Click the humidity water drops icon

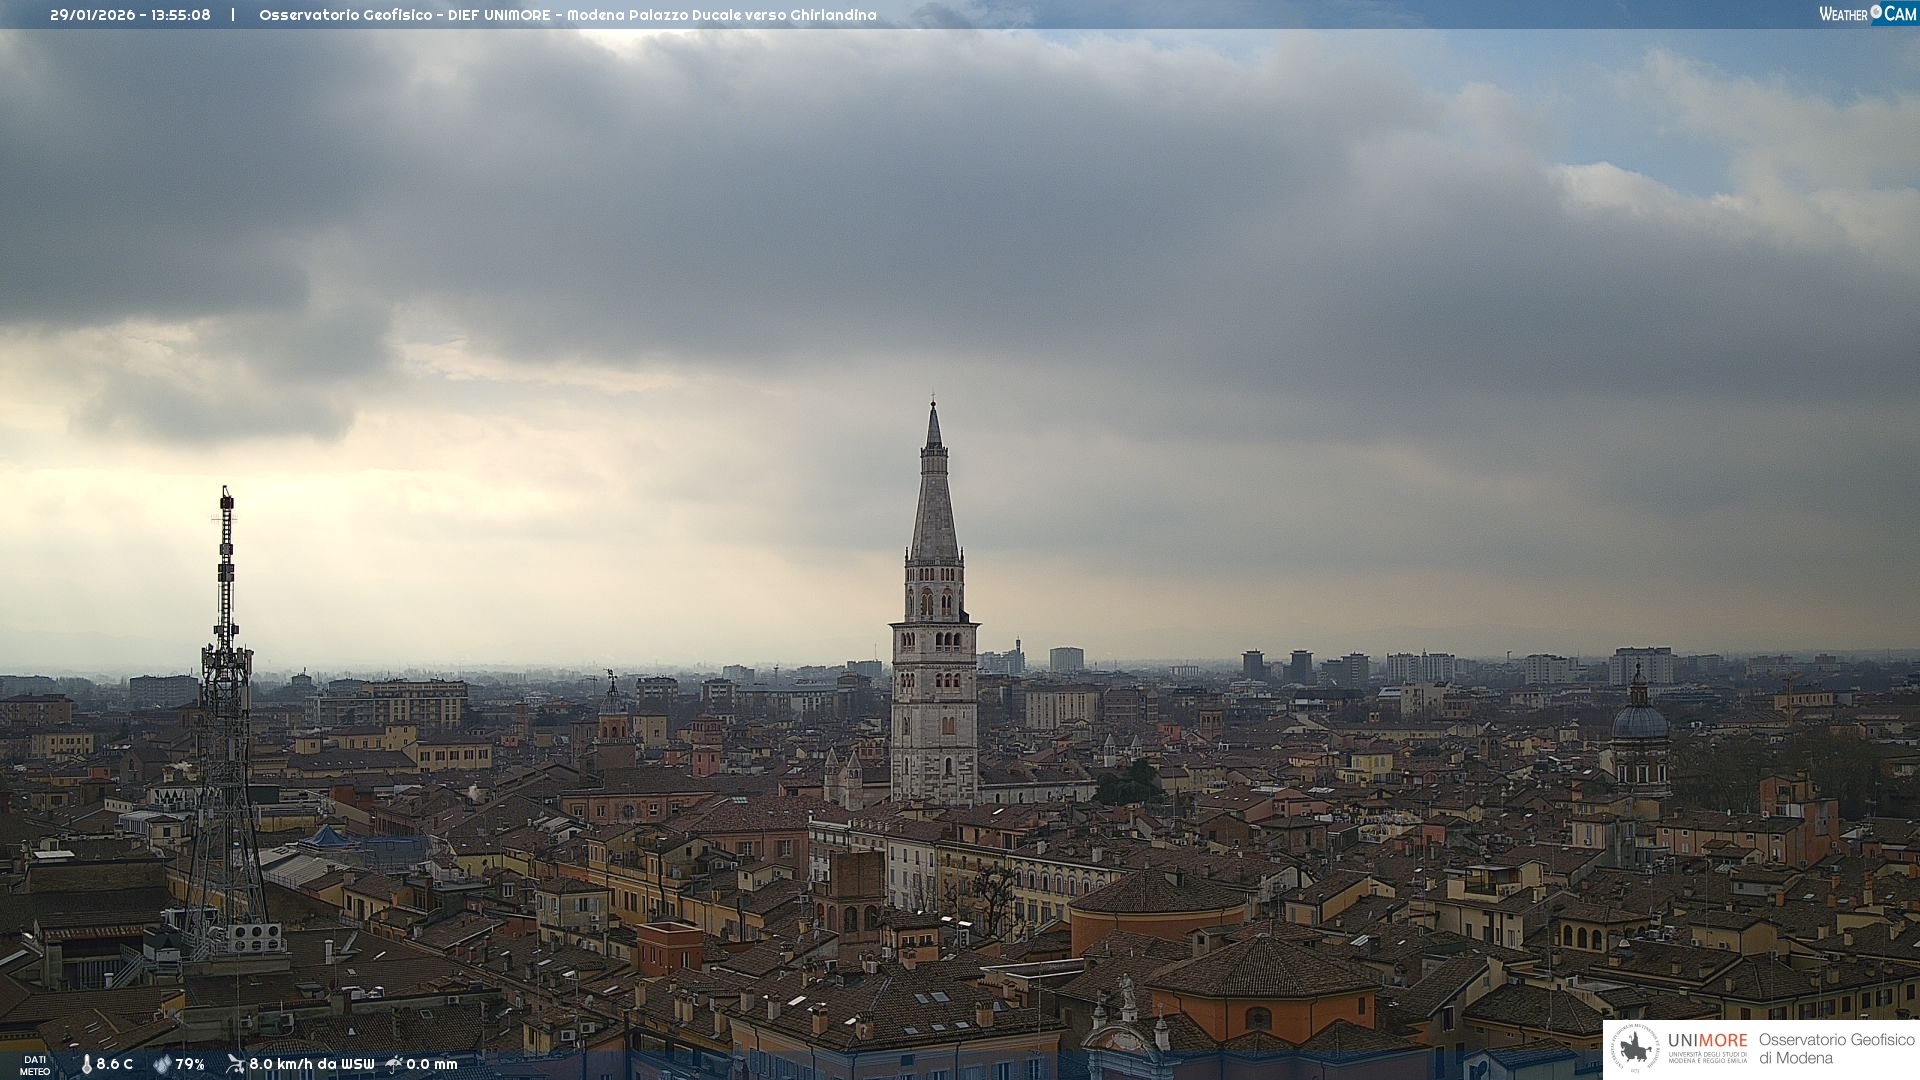pyautogui.click(x=162, y=1065)
